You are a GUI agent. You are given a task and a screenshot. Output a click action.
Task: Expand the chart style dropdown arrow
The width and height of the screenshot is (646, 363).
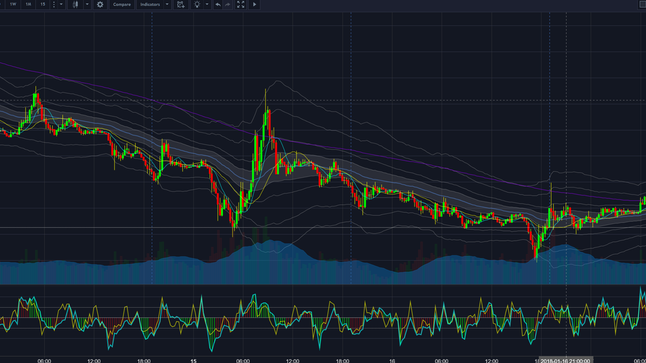pyautogui.click(x=87, y=4)
